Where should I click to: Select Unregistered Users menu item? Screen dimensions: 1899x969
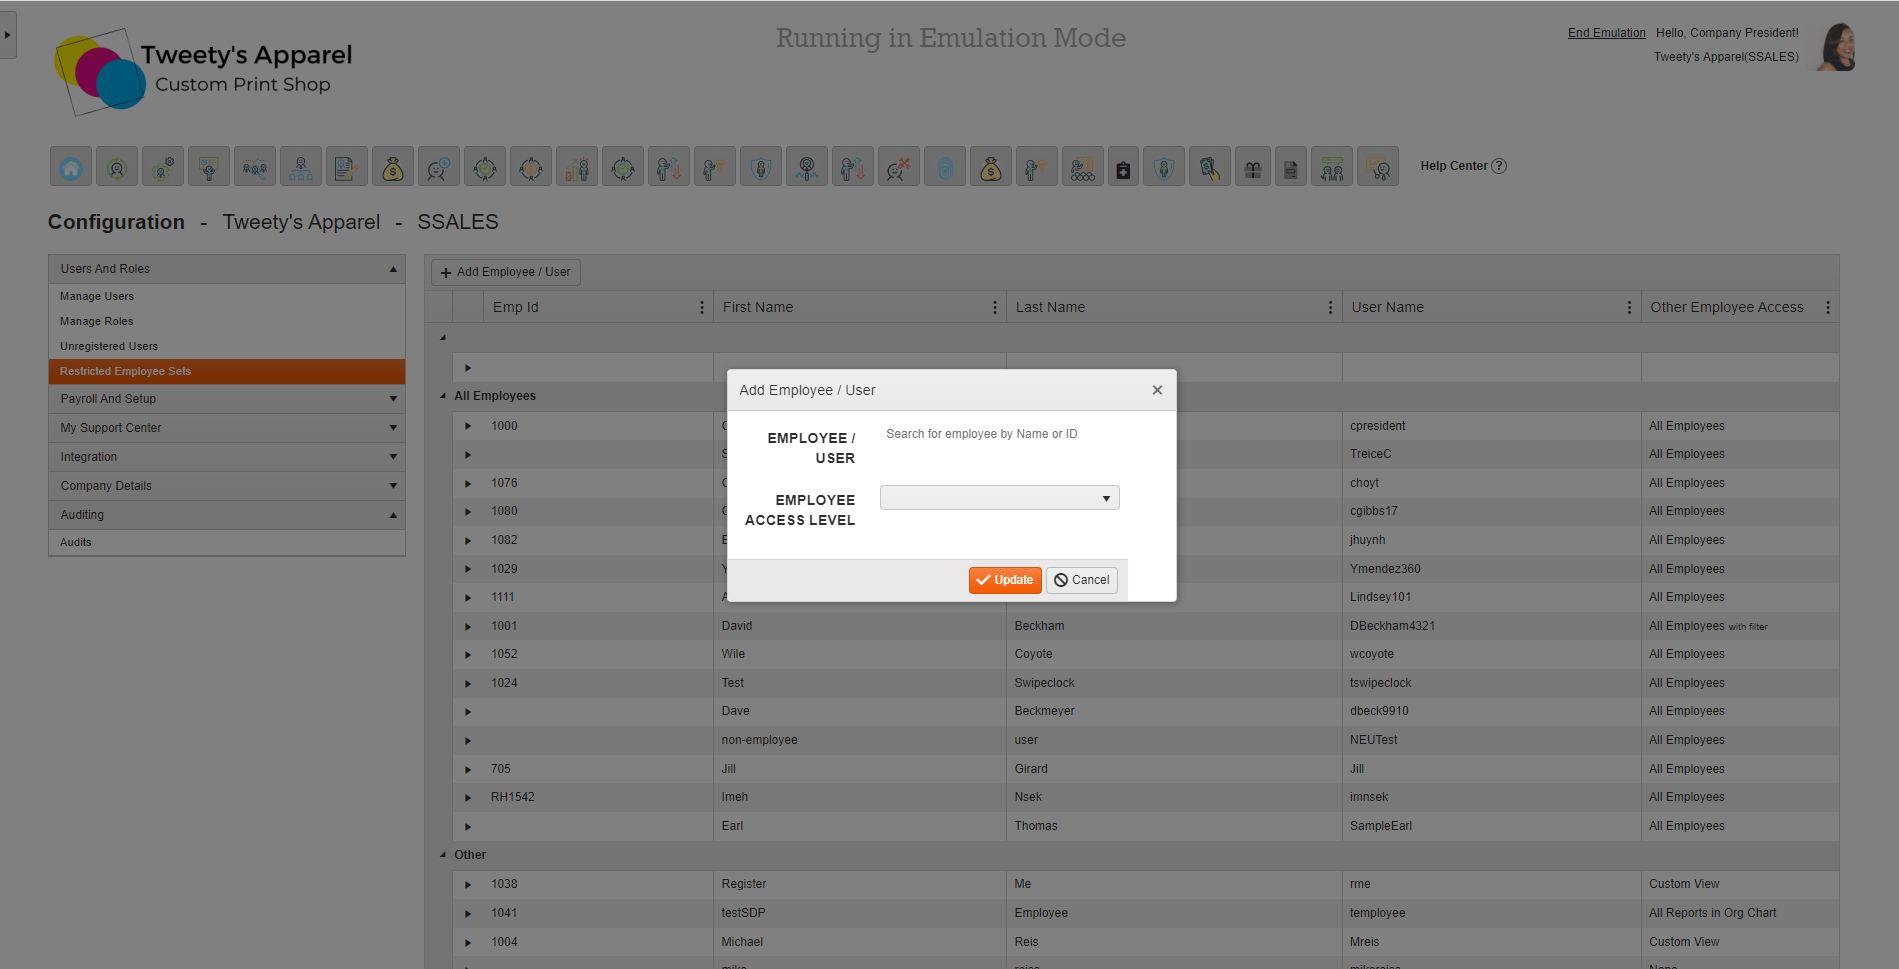click(227, 346)
